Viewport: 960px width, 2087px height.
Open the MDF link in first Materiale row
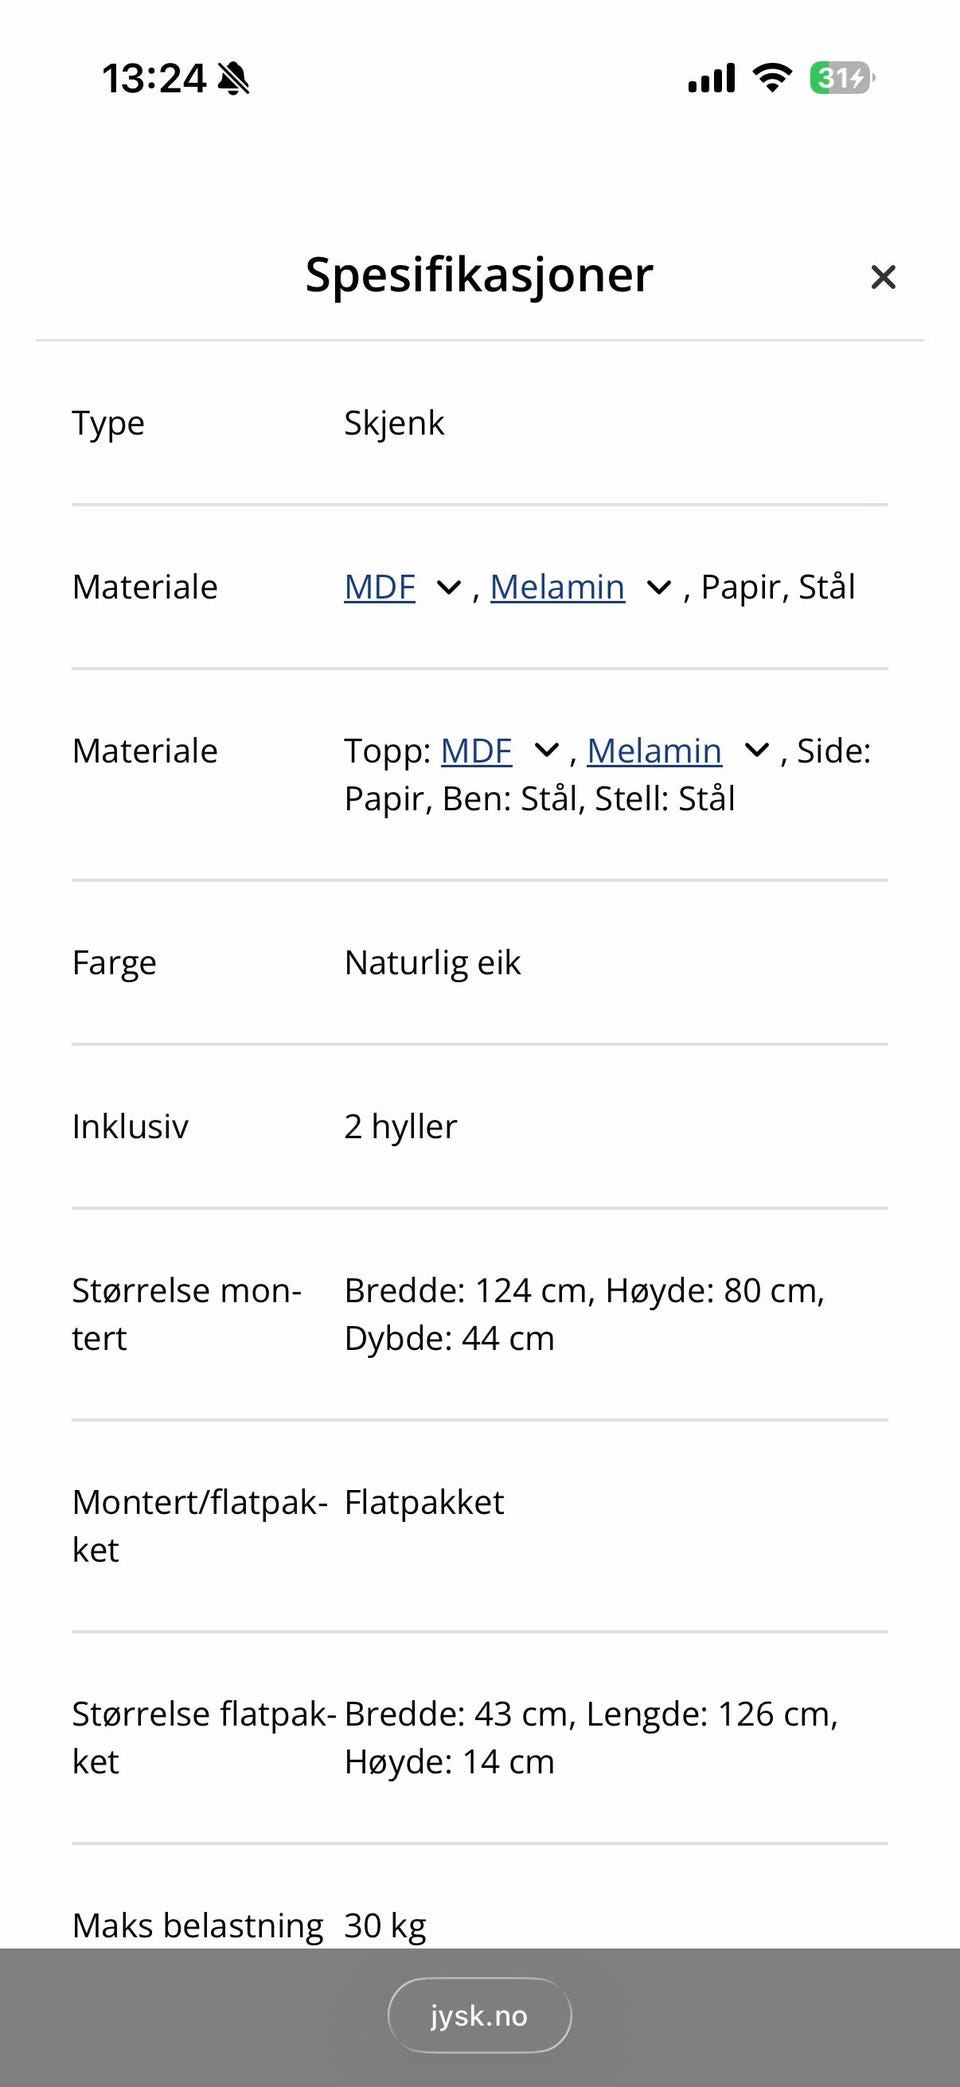click(x=379, y=587)
